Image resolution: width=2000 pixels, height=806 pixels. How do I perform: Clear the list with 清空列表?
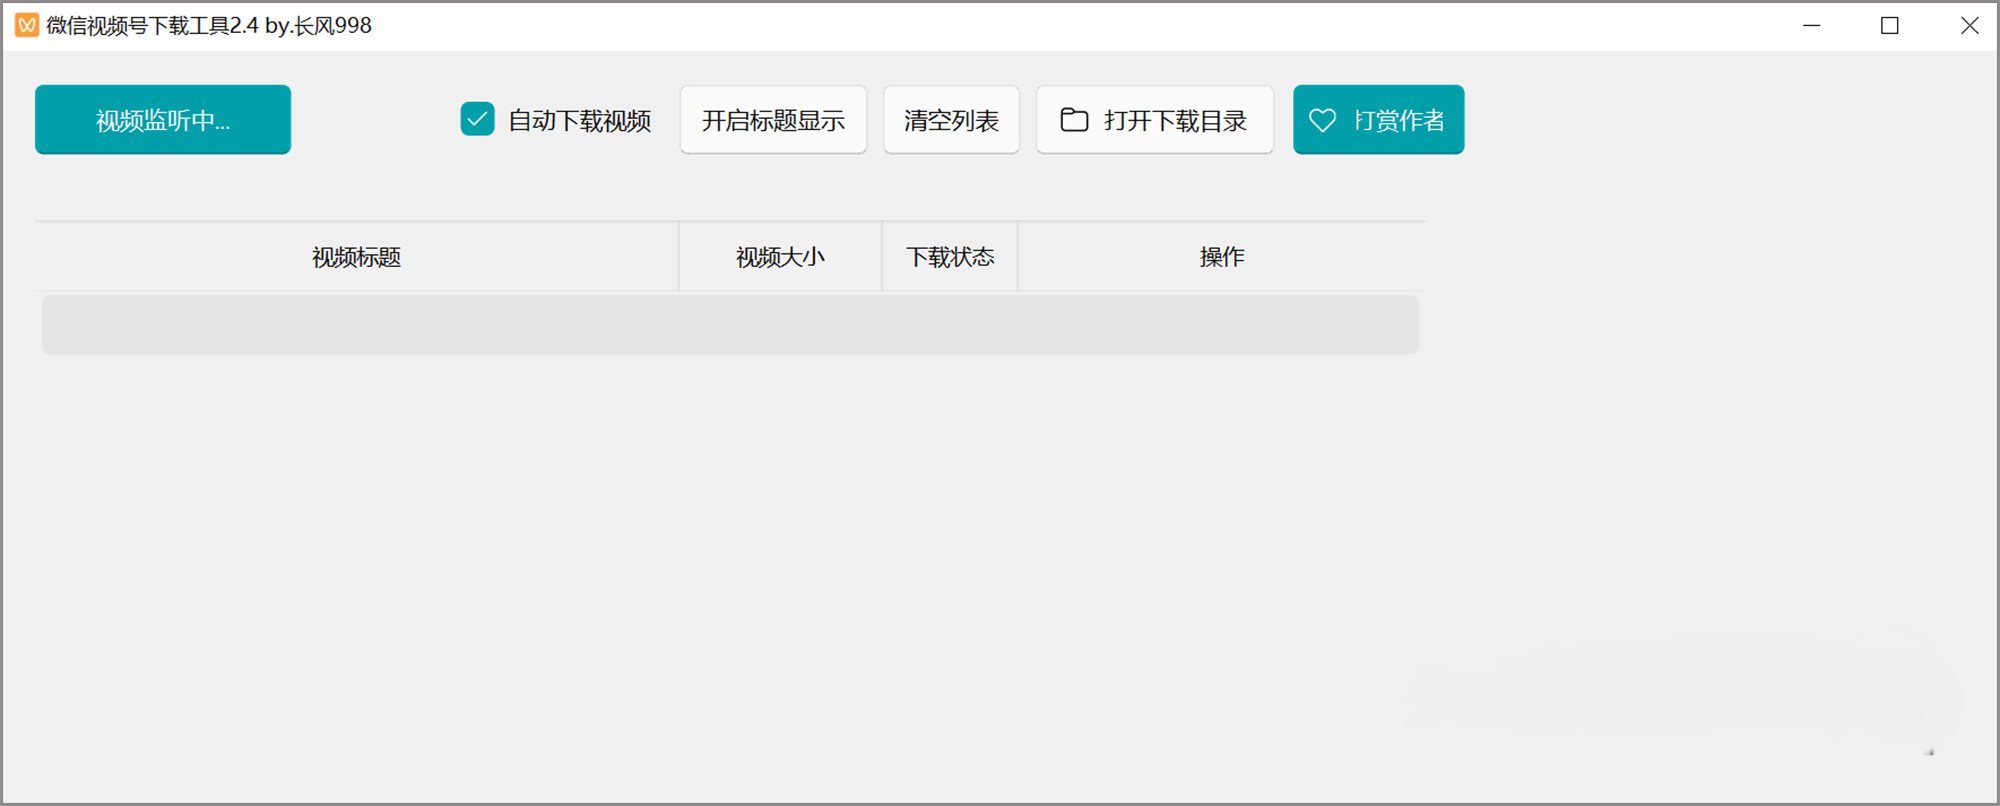[x=951, y=120]
